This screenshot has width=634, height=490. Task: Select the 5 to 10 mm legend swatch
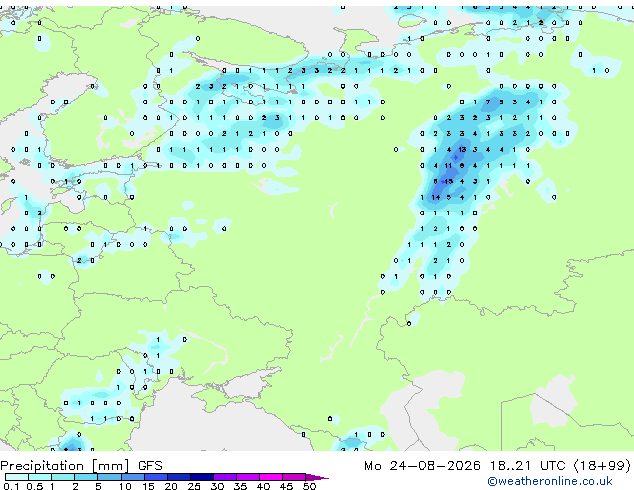[x=109, y=477]
